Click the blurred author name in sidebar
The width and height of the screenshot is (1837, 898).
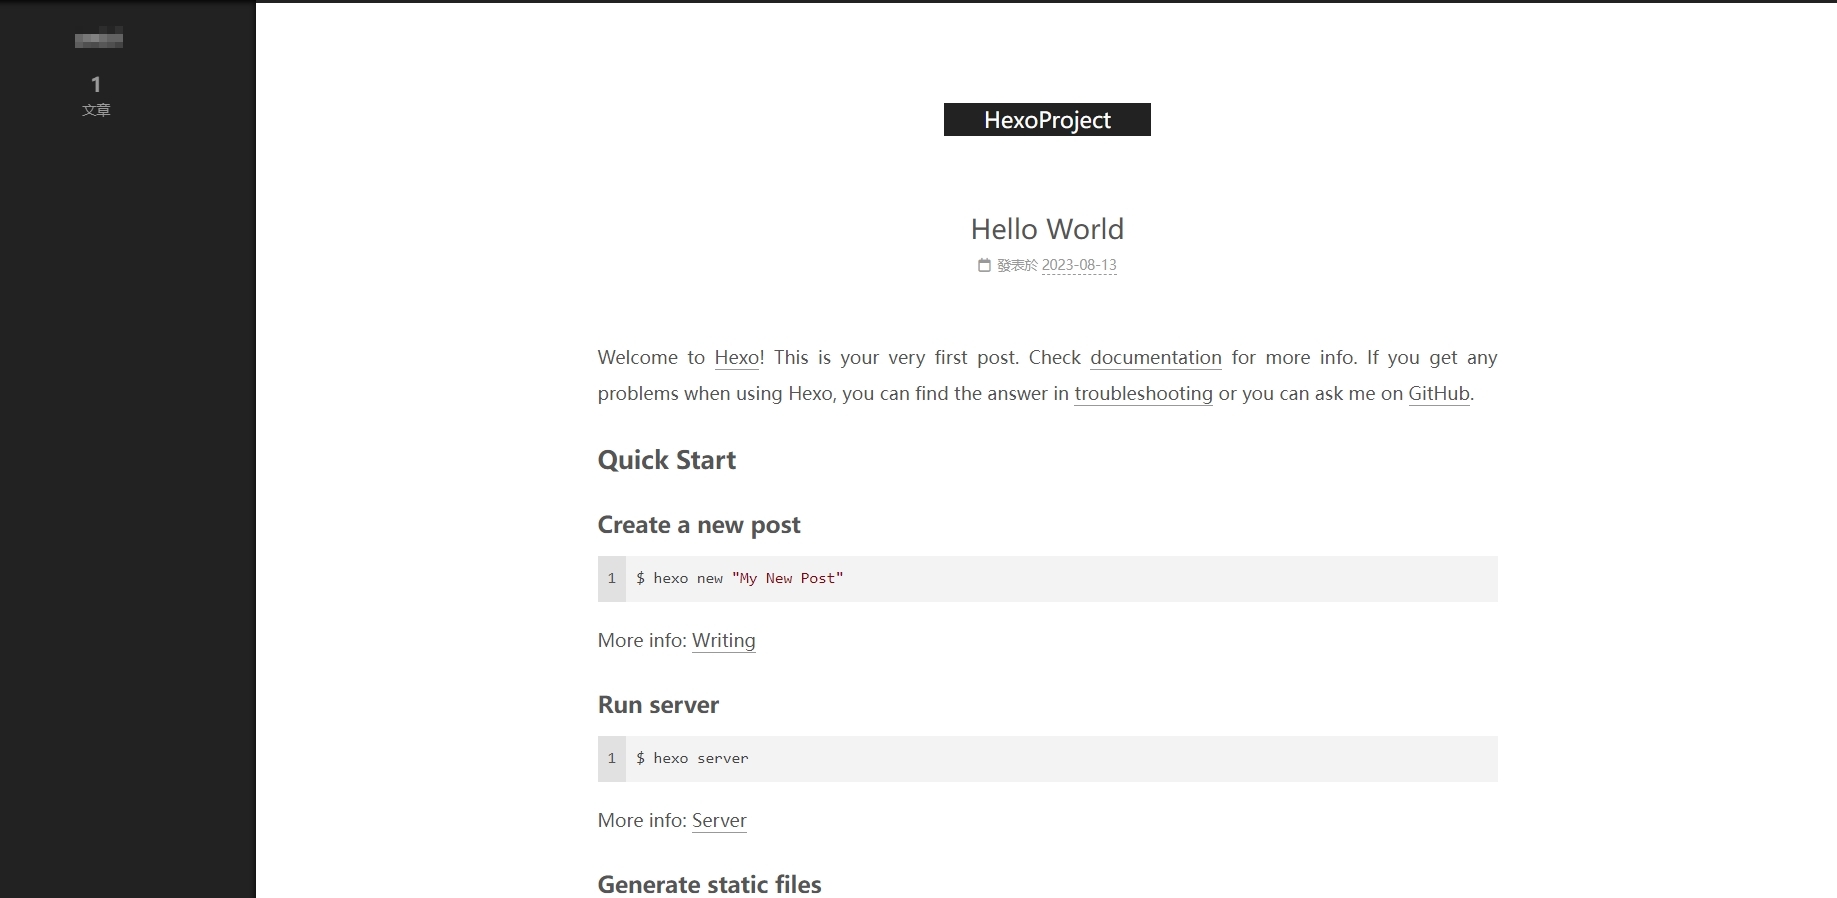tap(99, 39)
